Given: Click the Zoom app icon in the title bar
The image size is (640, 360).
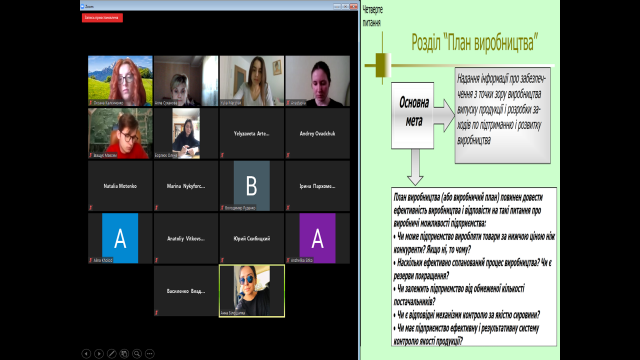Looking at the screenshot, I should point(83,6).
